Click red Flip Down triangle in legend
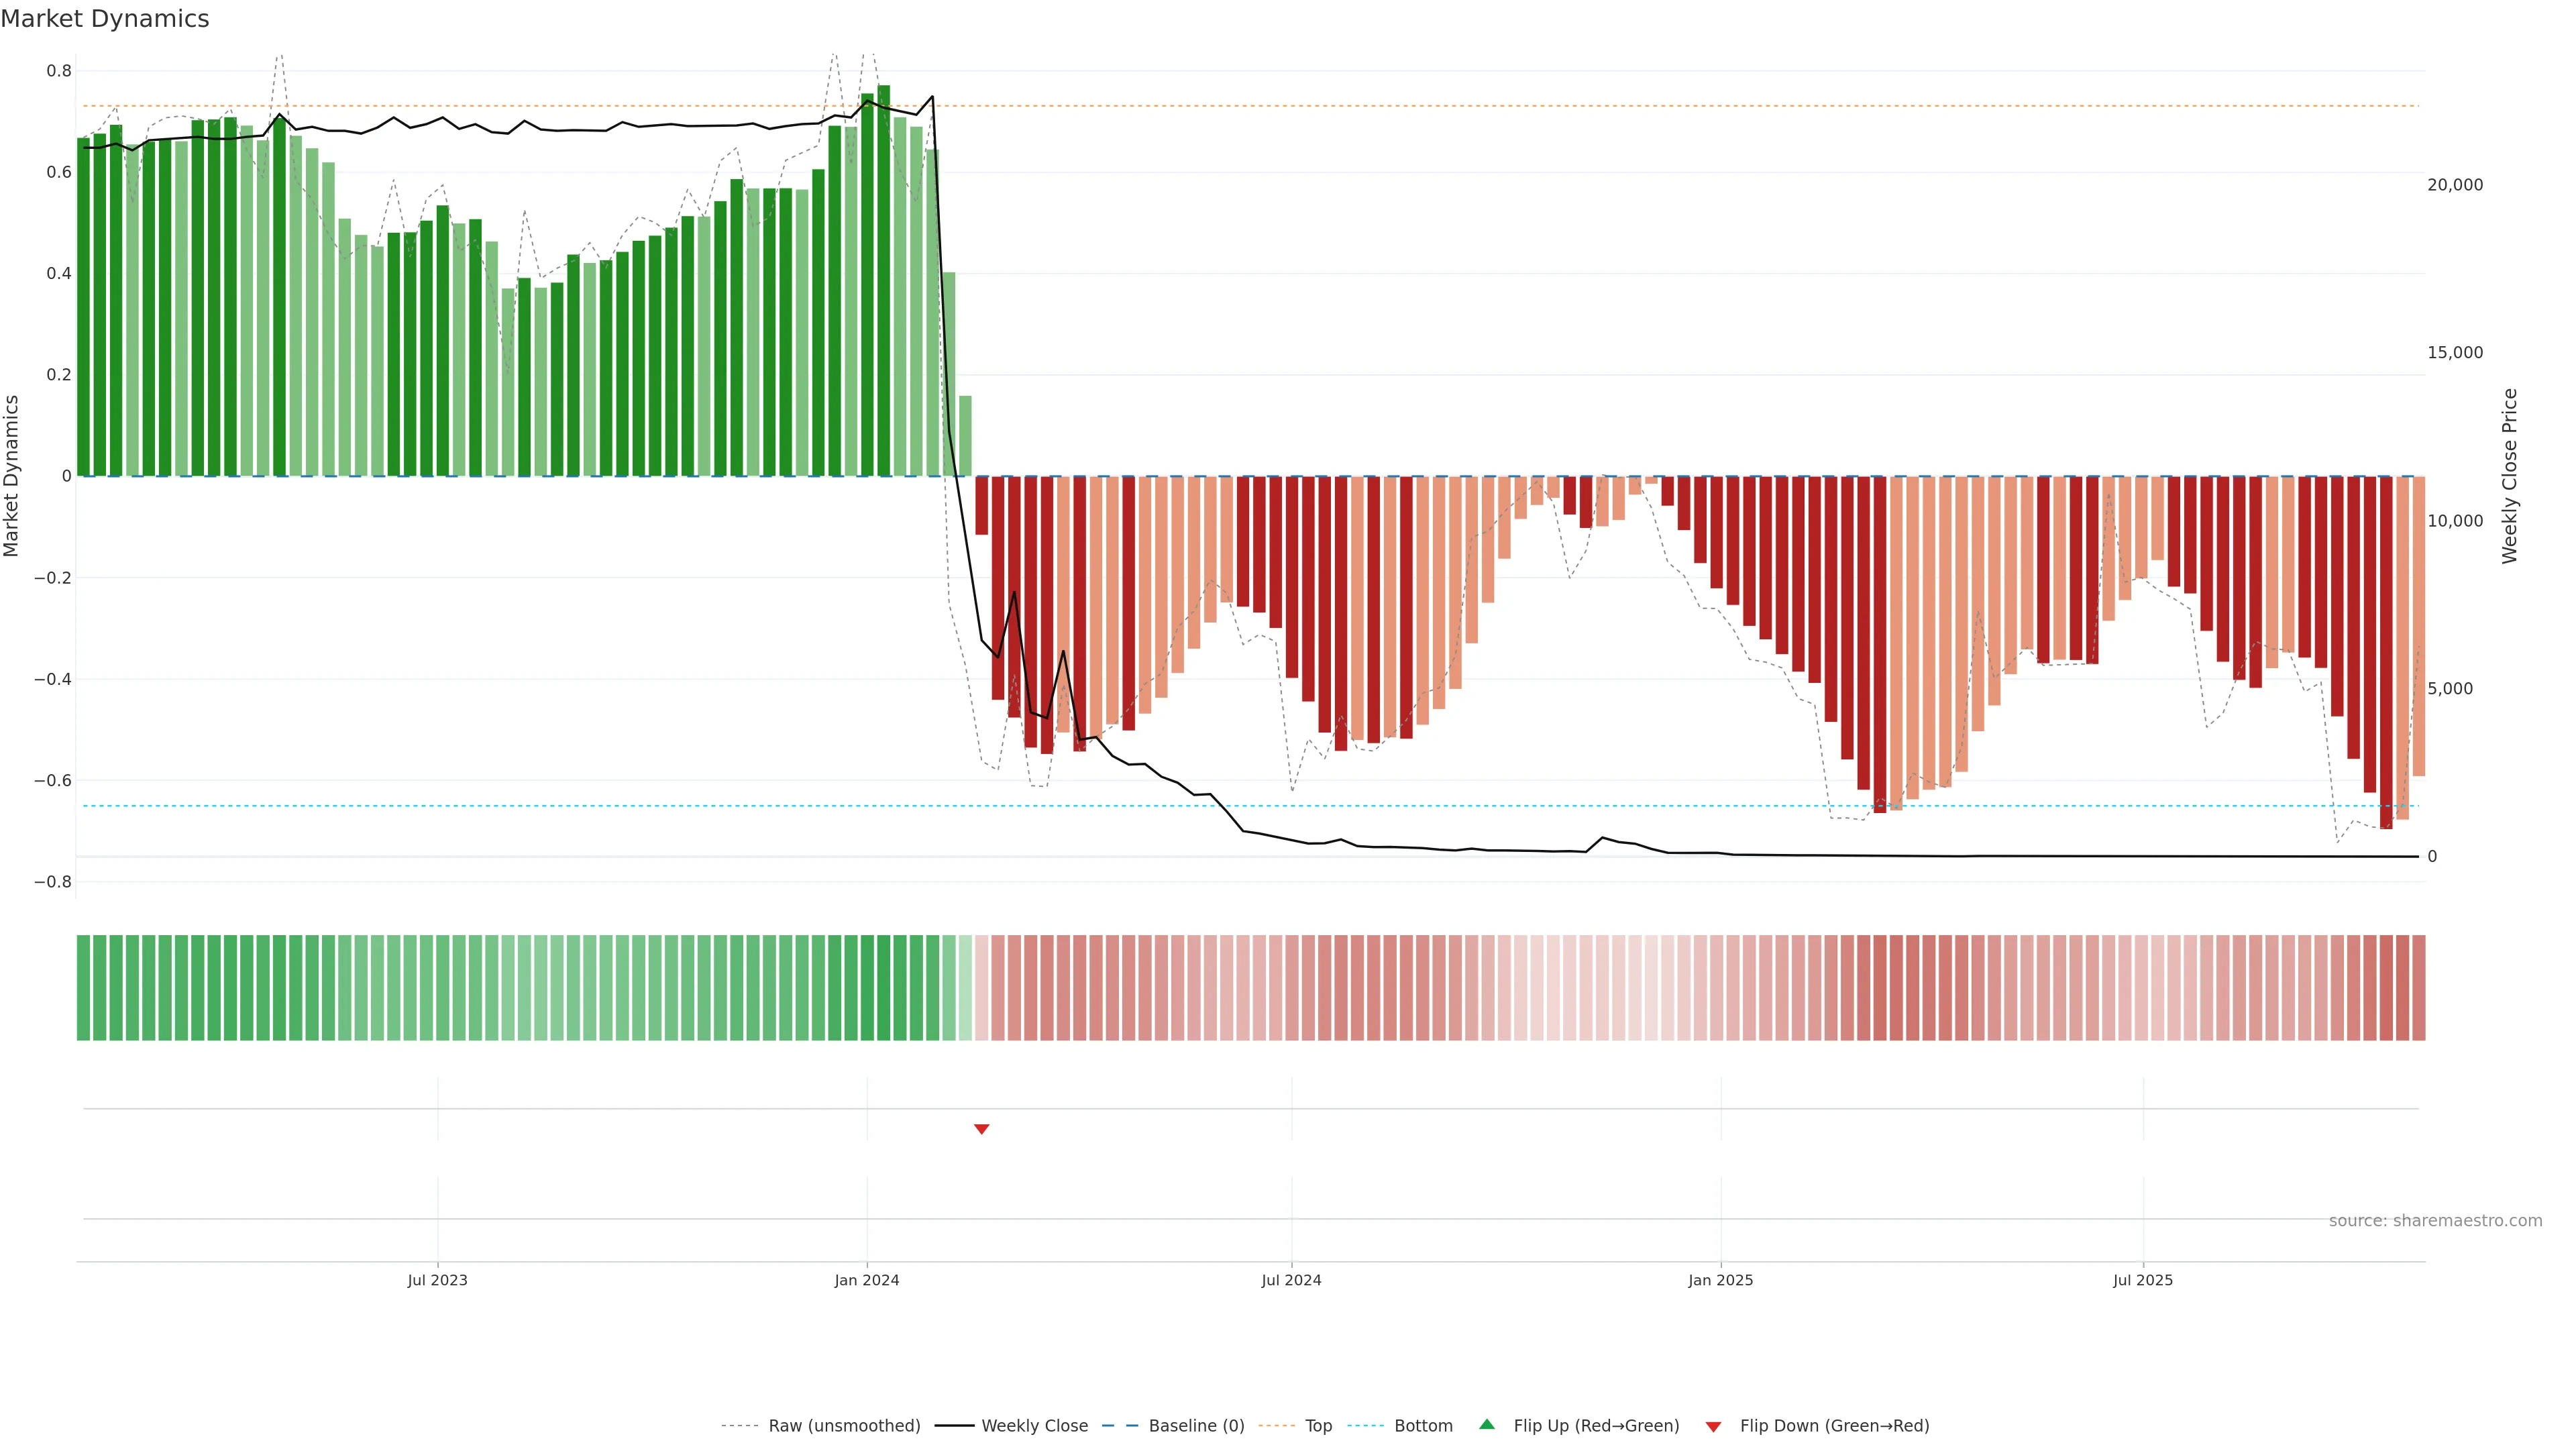This screenshot has width=2576, height=1449. tap(1713, 1426)
